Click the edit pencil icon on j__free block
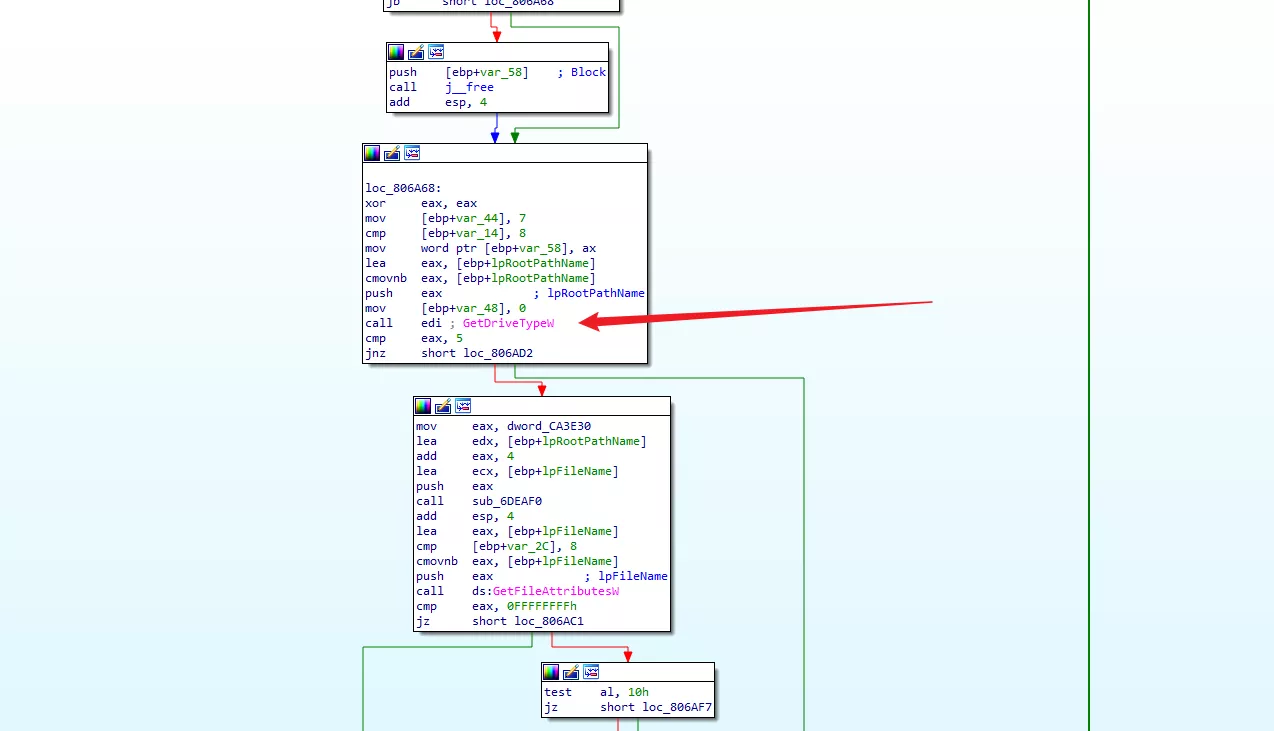 click(416, 52)
